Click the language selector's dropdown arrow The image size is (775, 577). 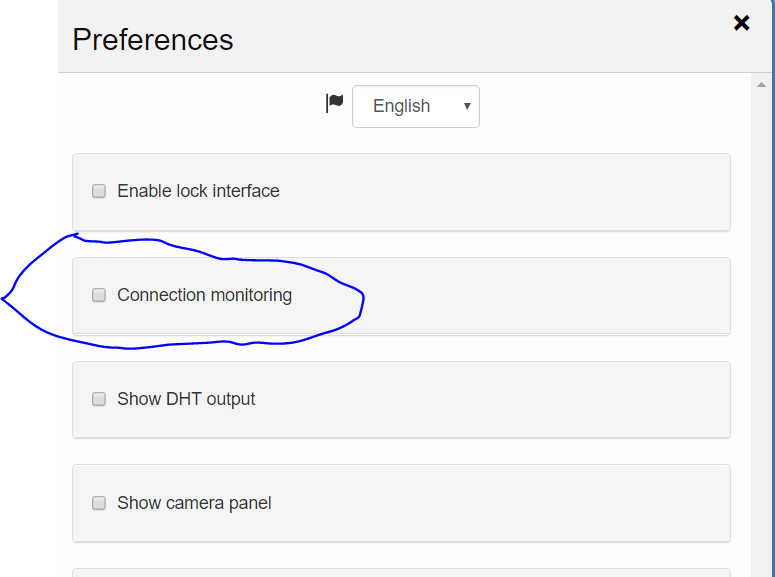pos(466,106)
